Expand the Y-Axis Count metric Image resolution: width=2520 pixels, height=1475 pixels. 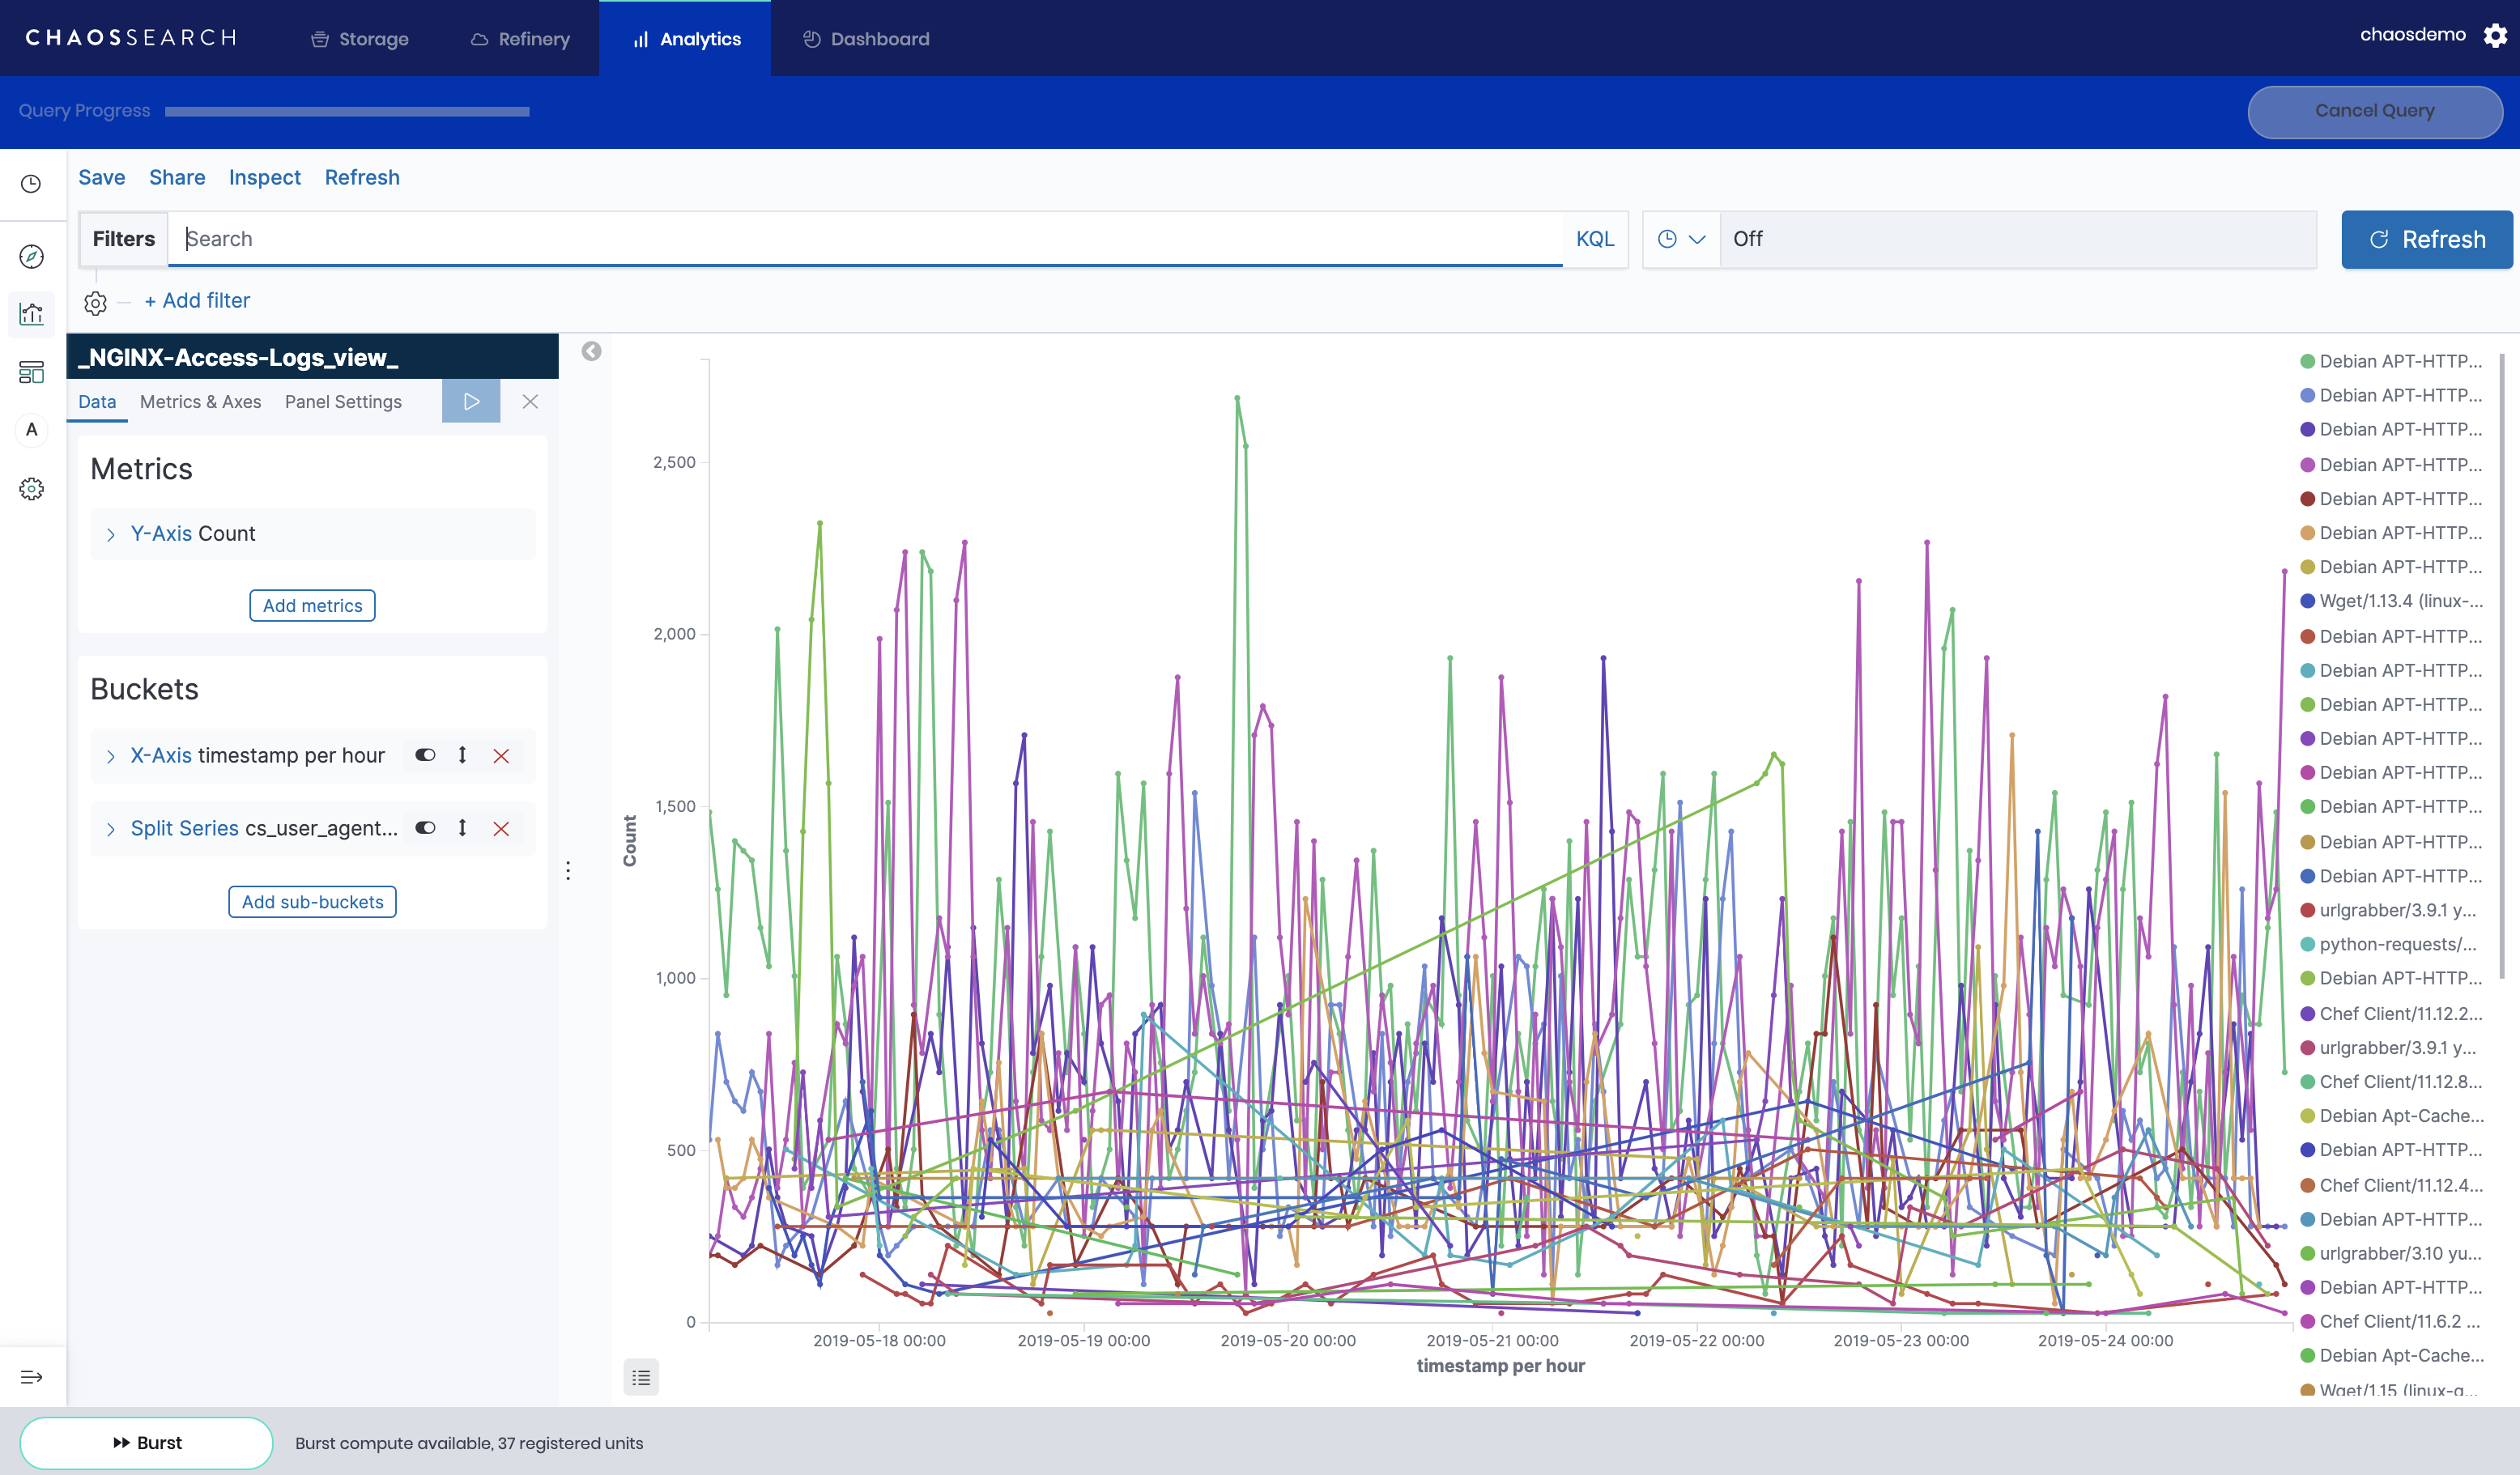[111, 534]
